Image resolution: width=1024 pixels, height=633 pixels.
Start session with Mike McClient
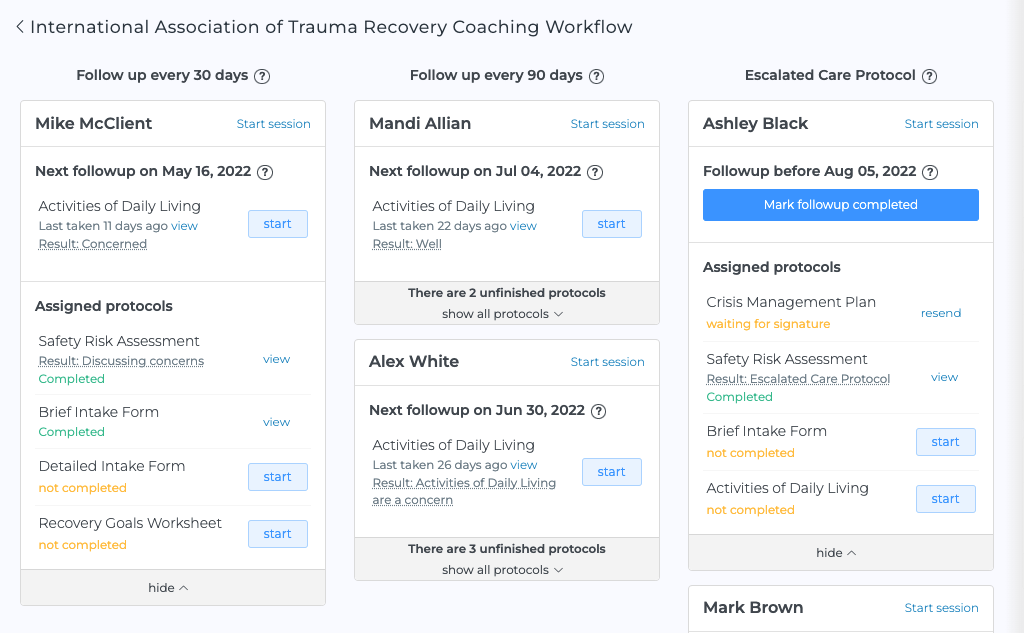(273, 124)
